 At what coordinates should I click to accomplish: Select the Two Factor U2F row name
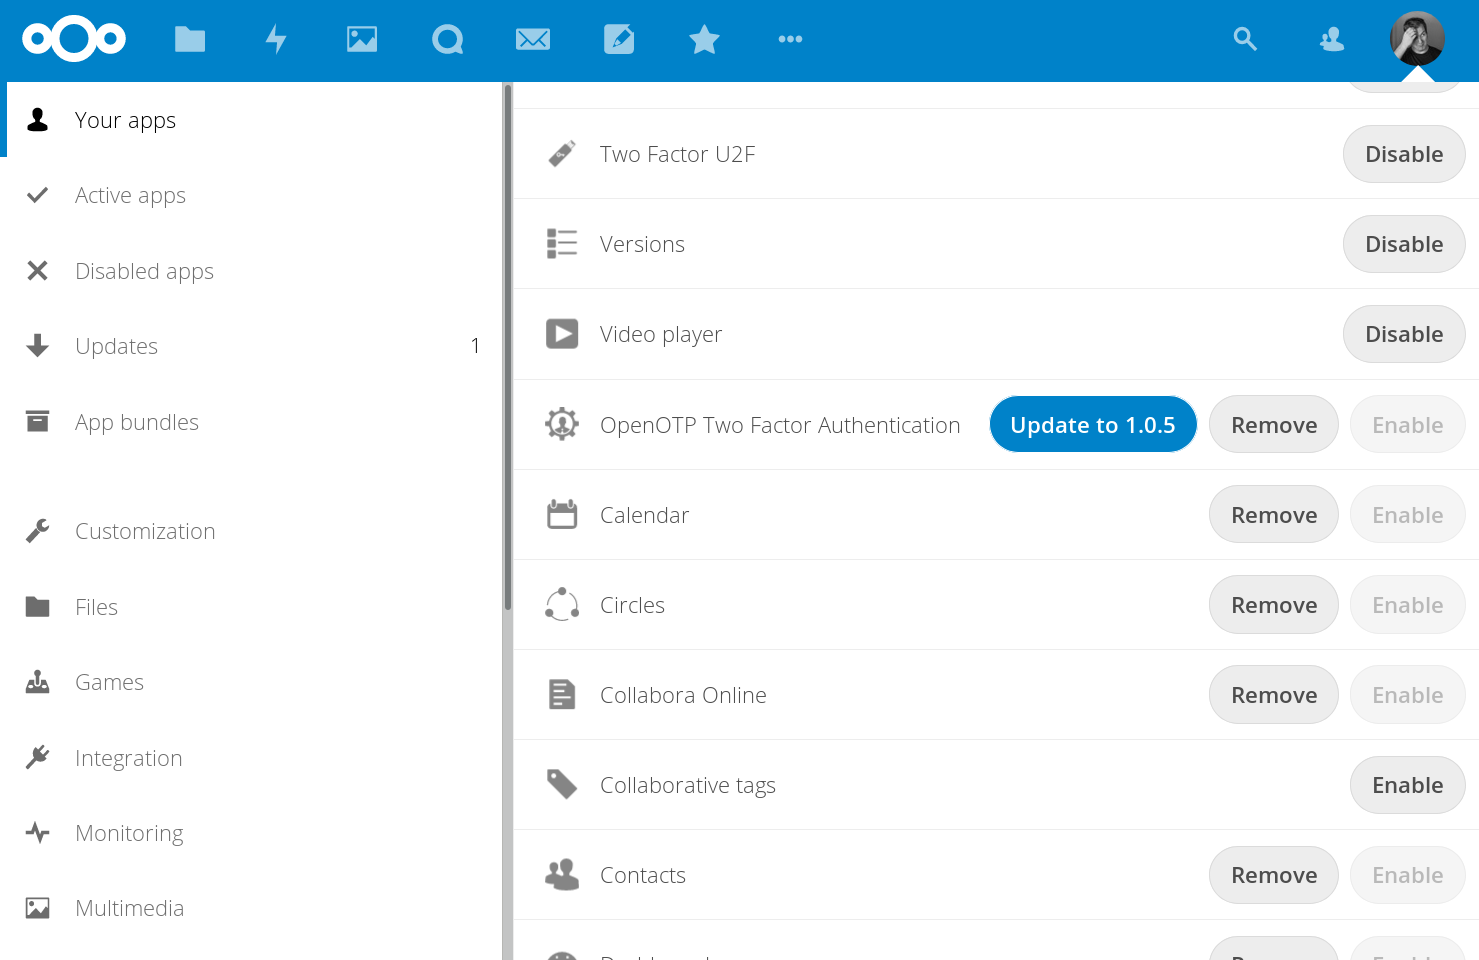tap(677, 154)
